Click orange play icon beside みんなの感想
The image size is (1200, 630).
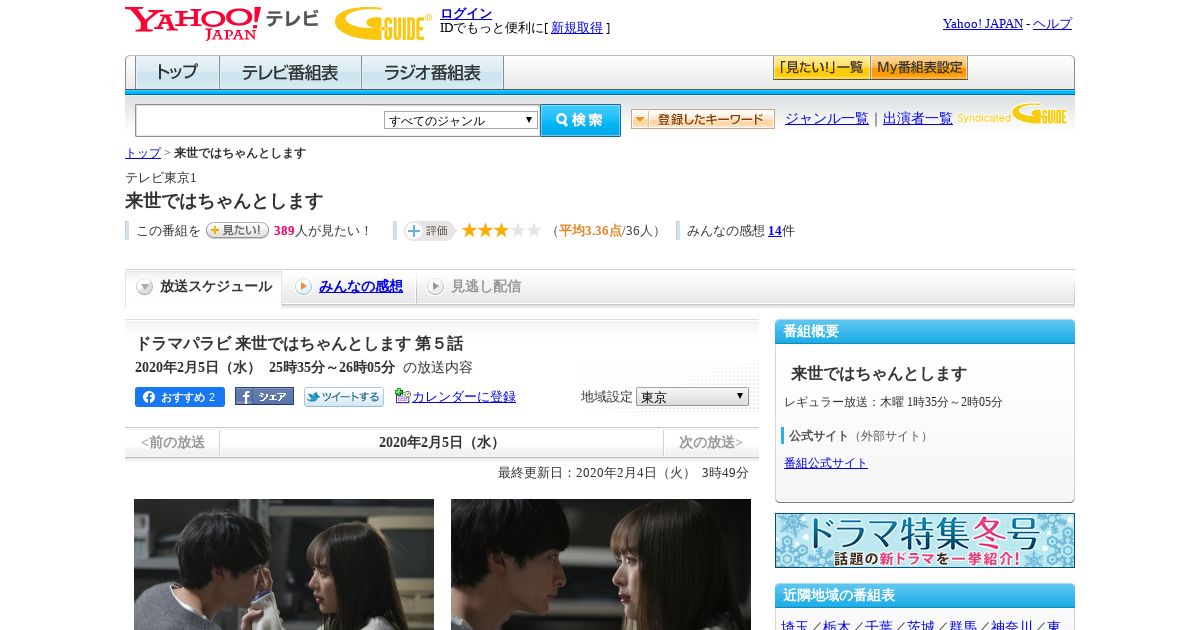[303, 287]
